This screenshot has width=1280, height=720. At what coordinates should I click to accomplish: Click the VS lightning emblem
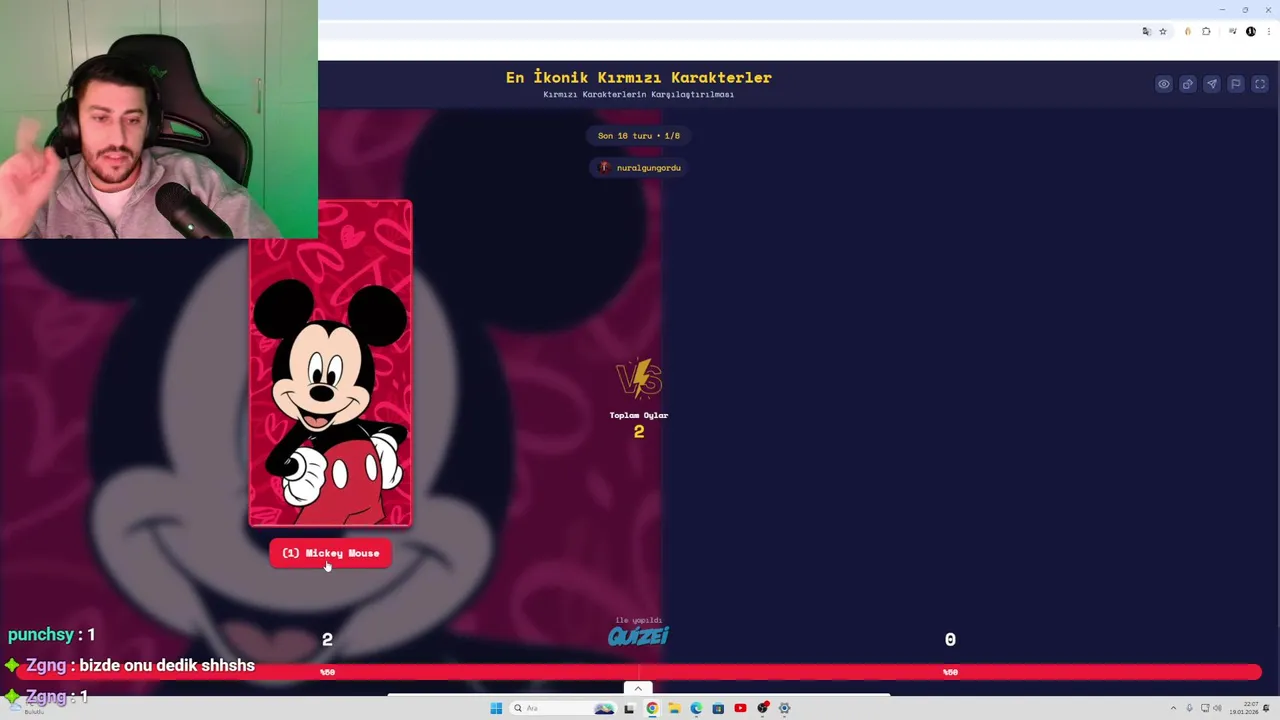pos(639,379)
